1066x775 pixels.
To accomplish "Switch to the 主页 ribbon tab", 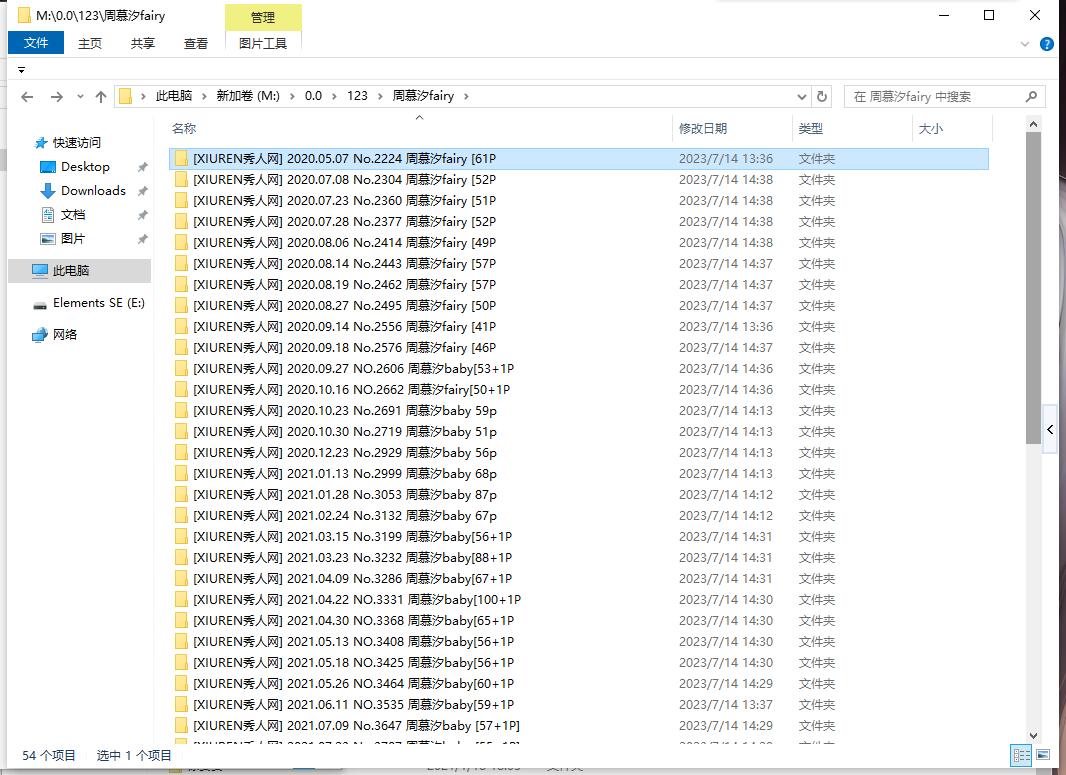I will point(90,44).
